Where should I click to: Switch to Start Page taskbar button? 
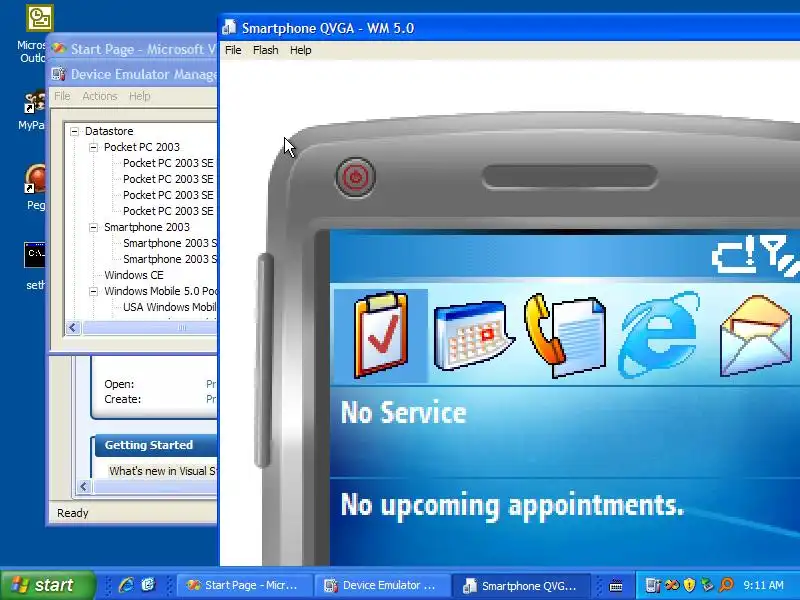point(244,585)
